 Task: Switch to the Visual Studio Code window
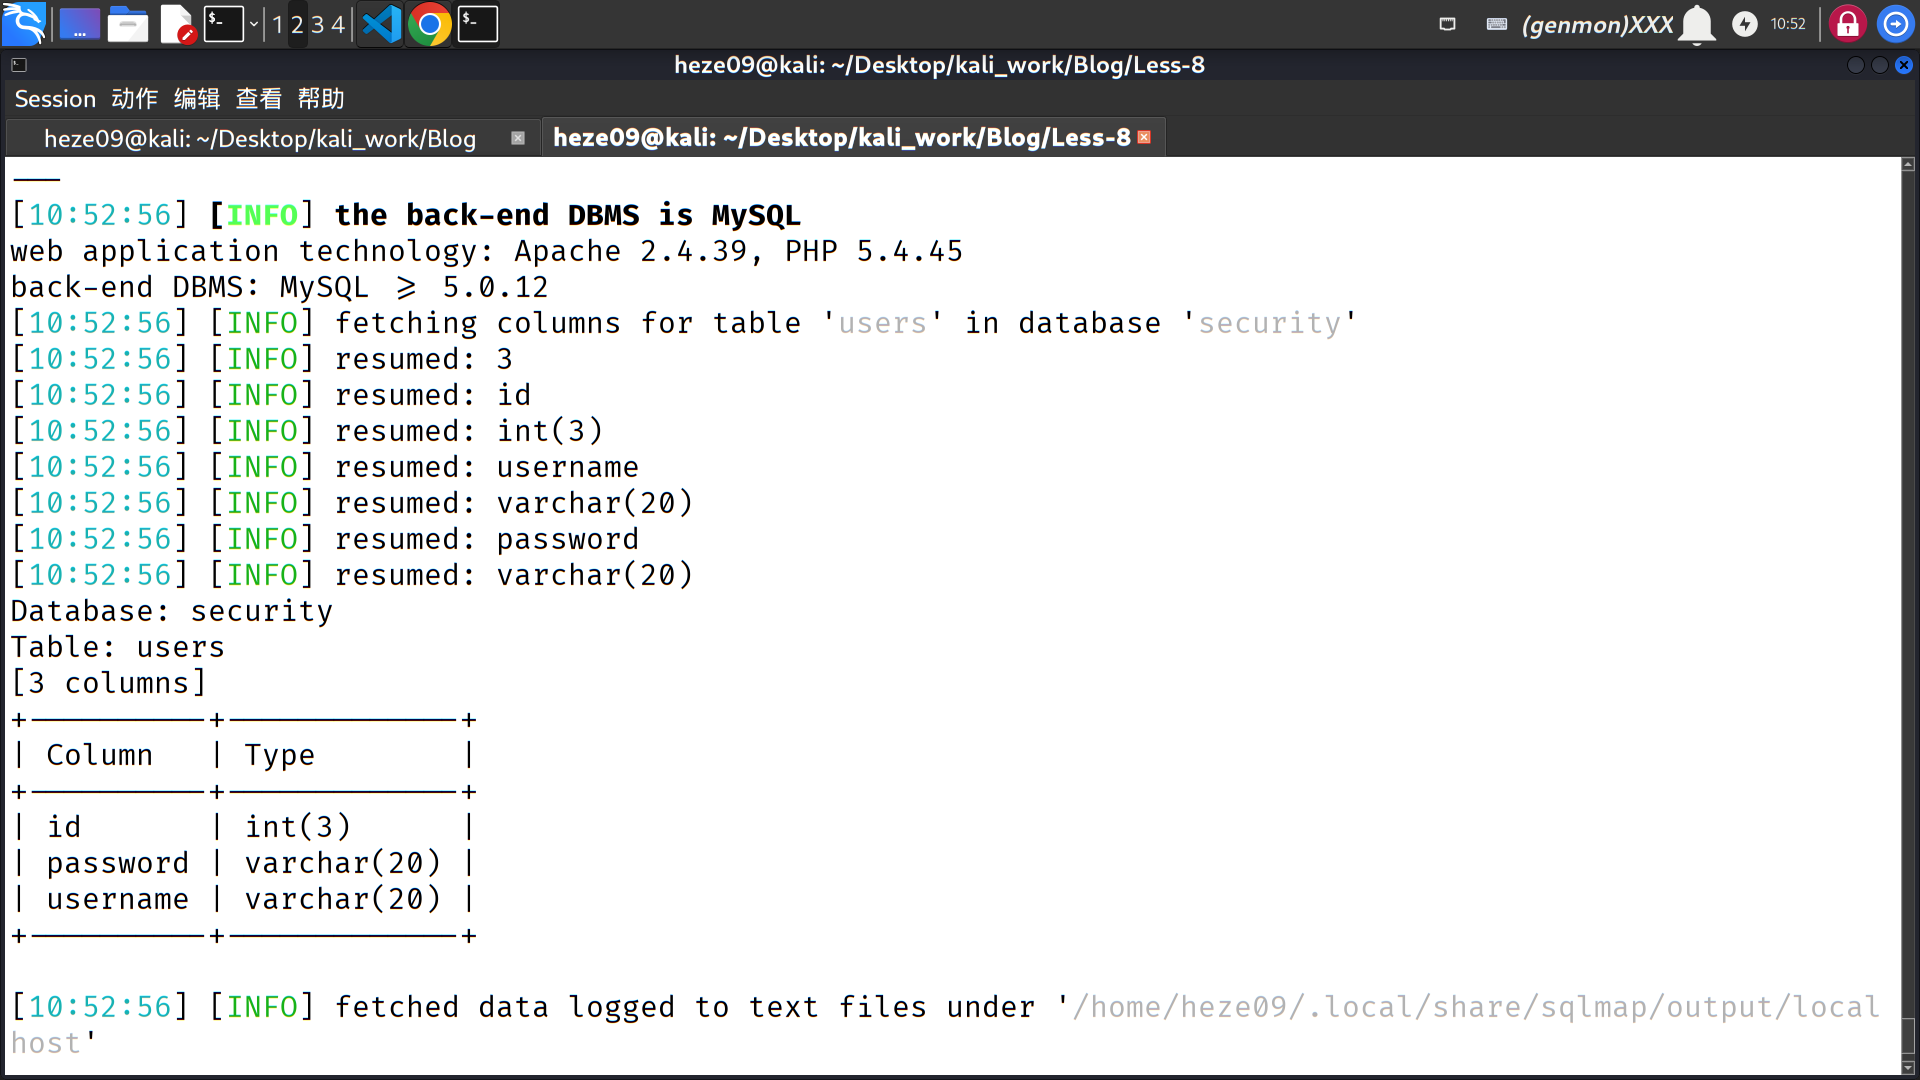381,24
